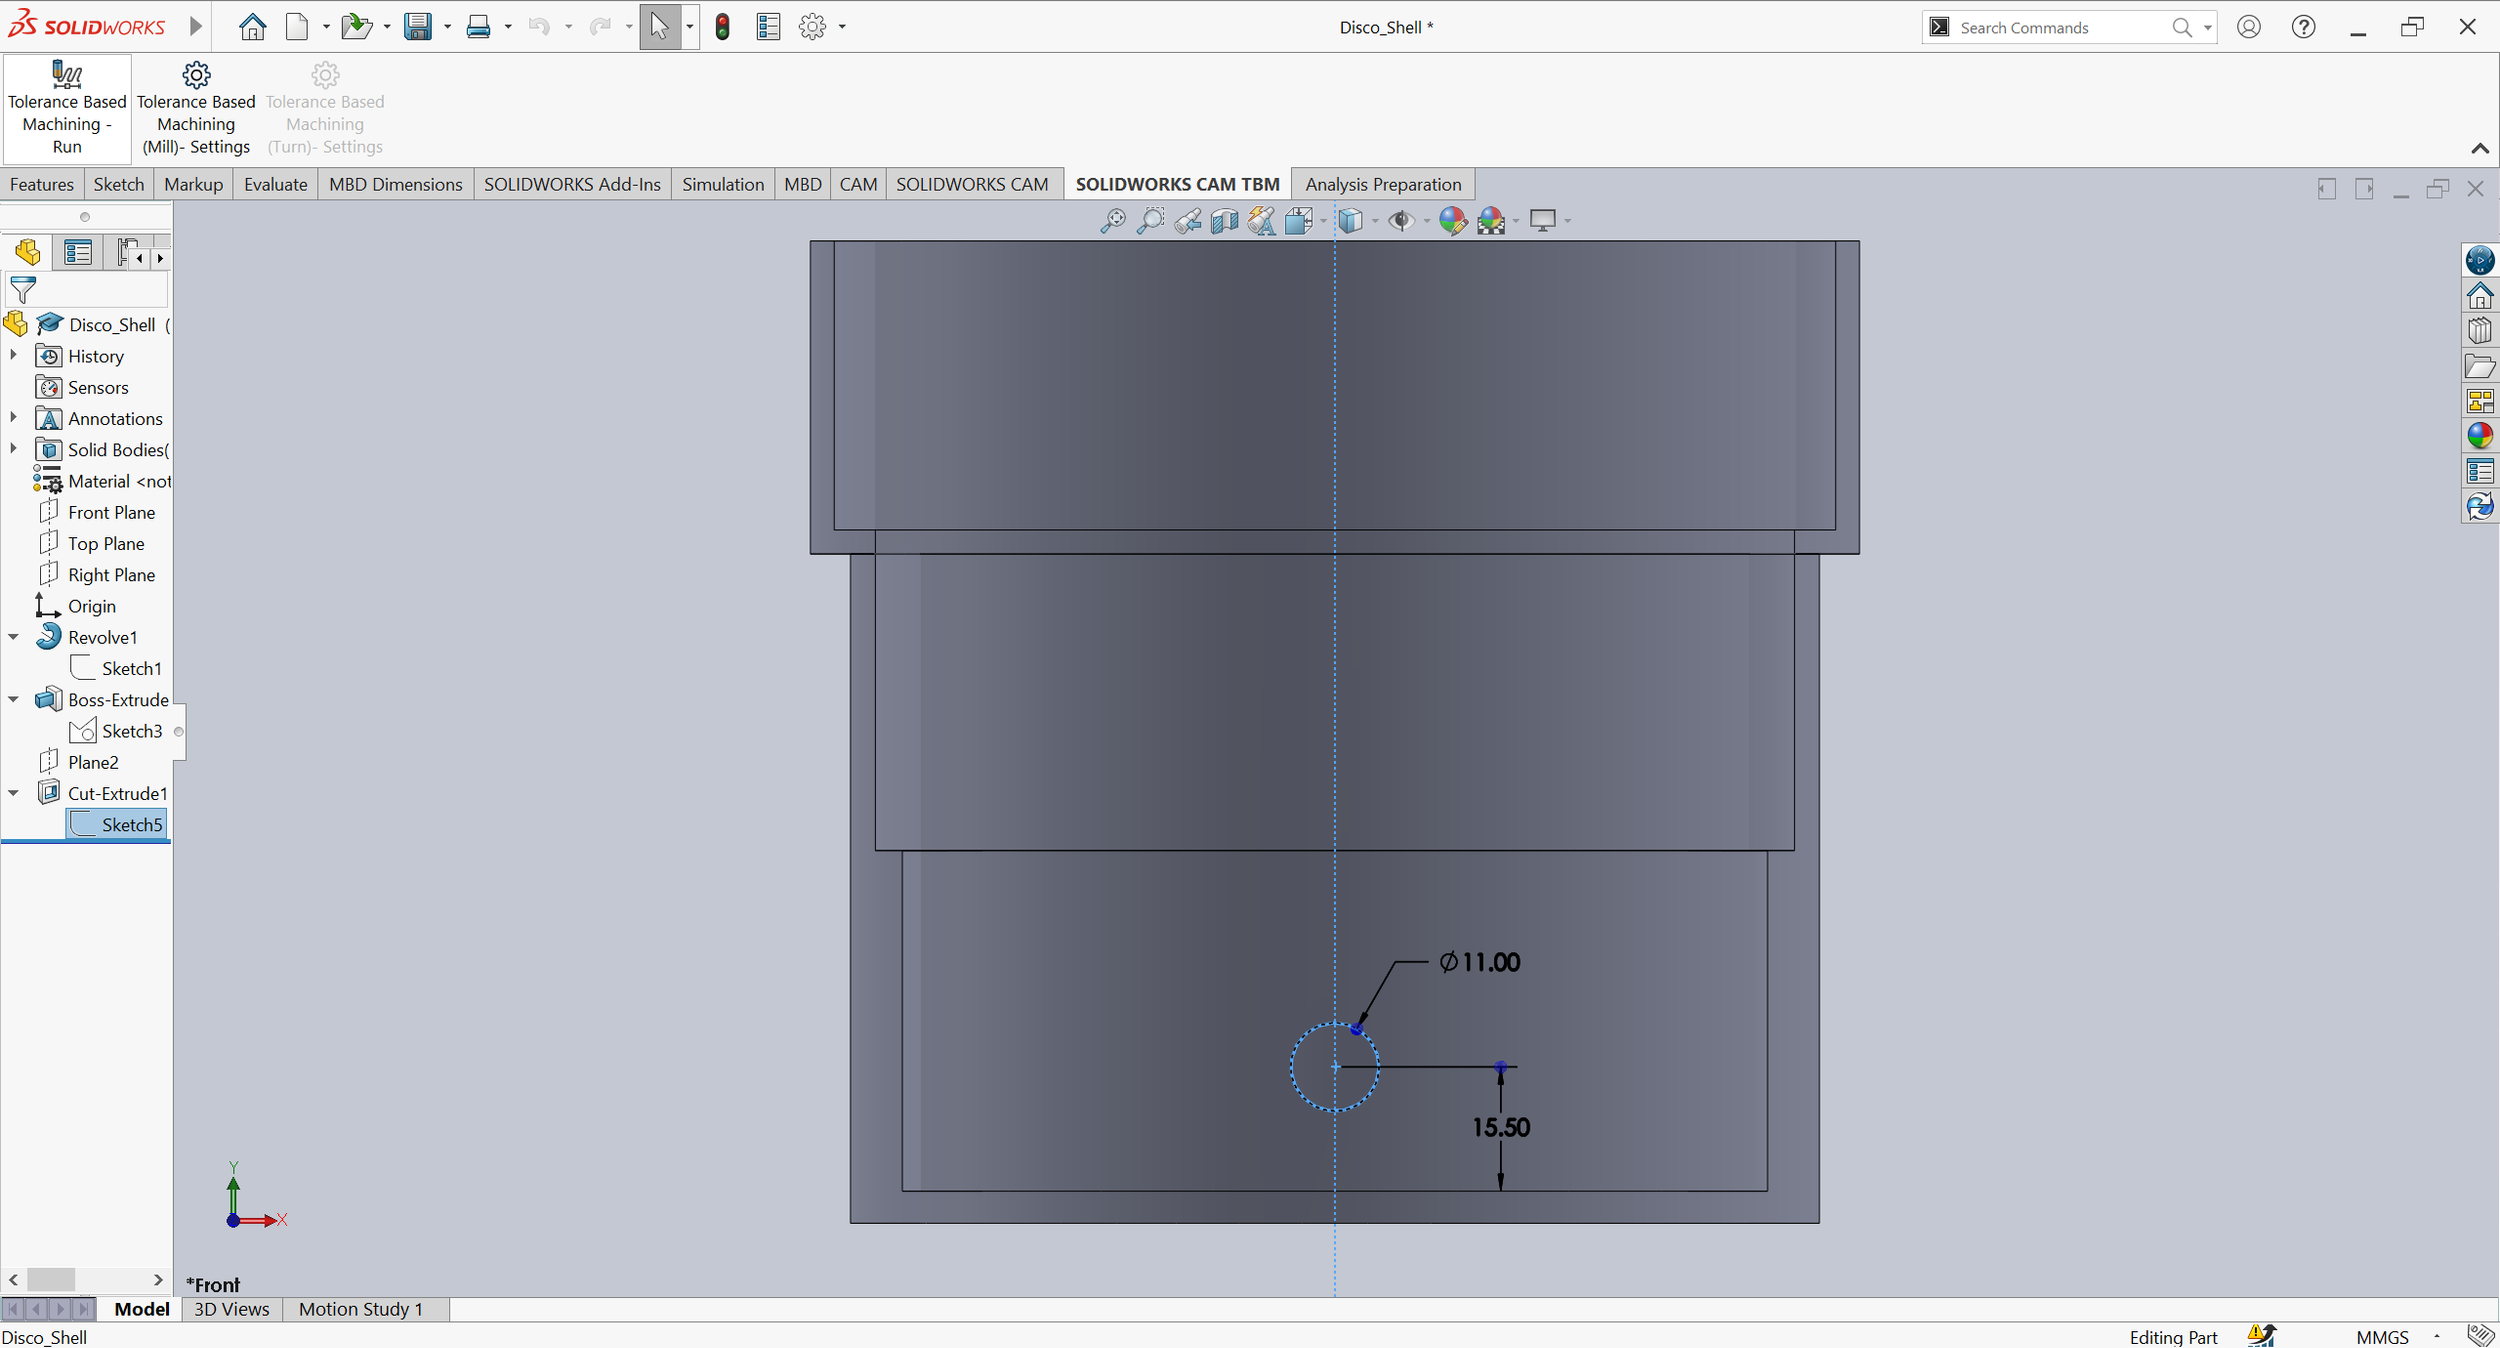Toggle the Section View tool

pos(1224,221)
